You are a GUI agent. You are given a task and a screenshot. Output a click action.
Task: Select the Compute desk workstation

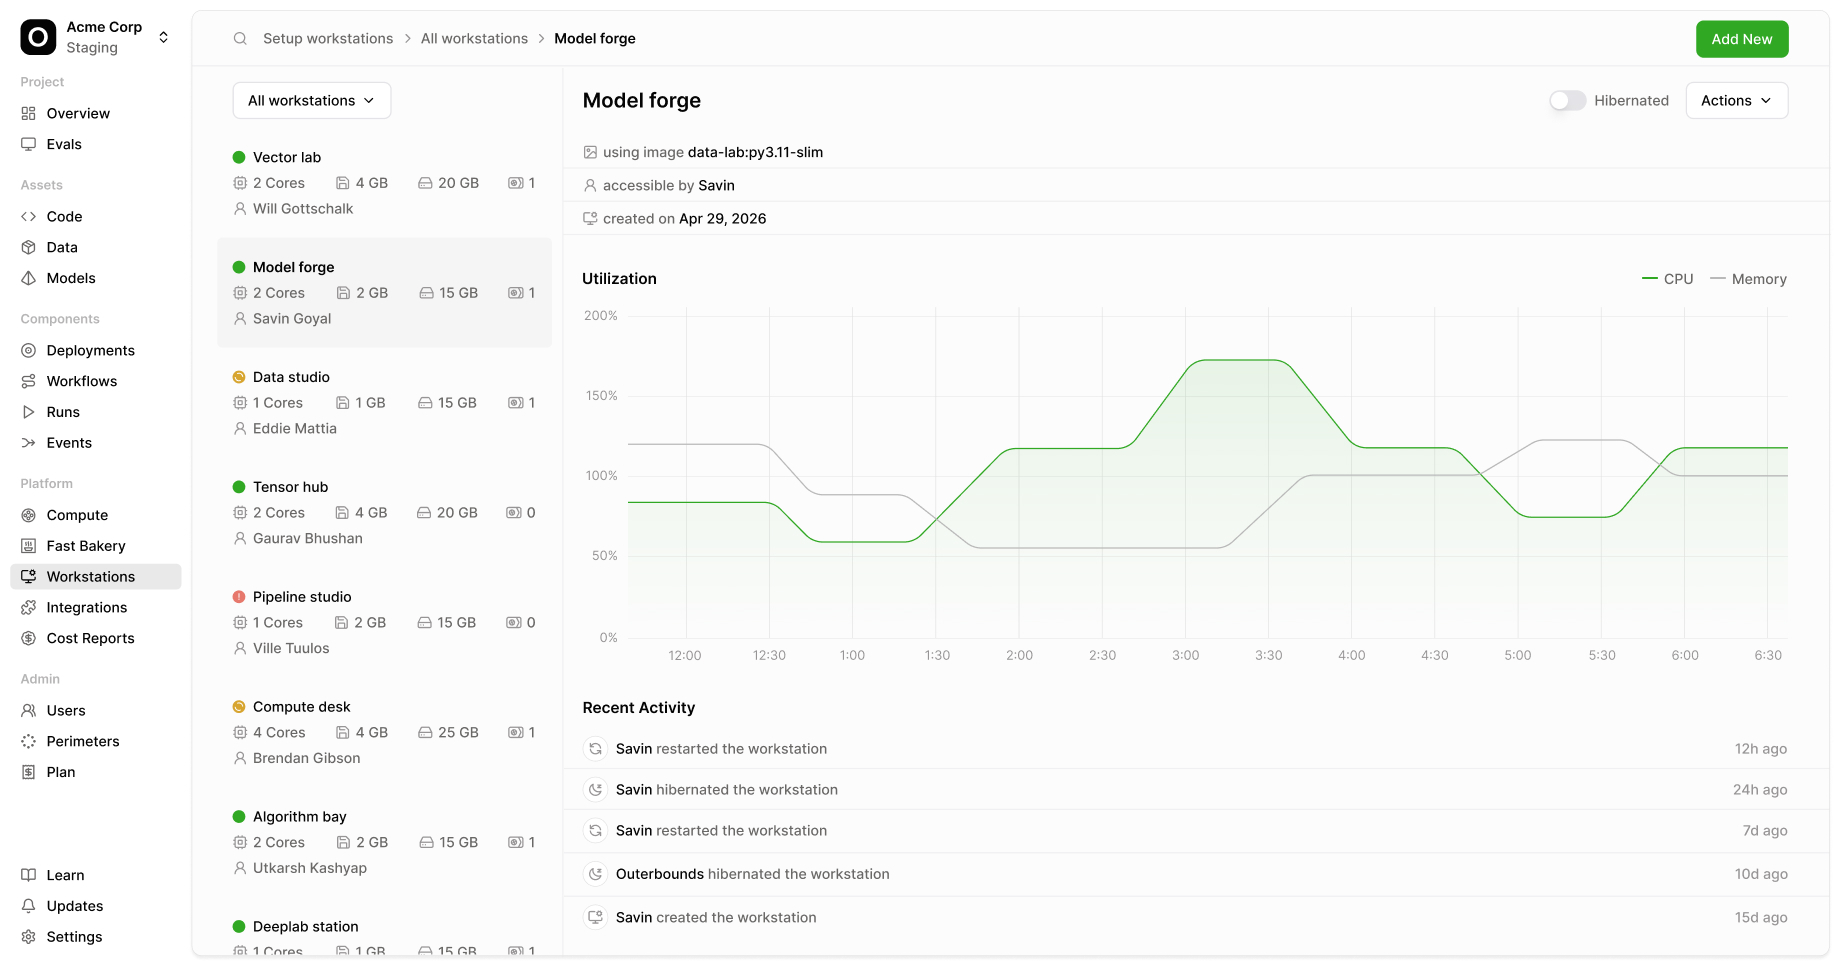[384, 733]
